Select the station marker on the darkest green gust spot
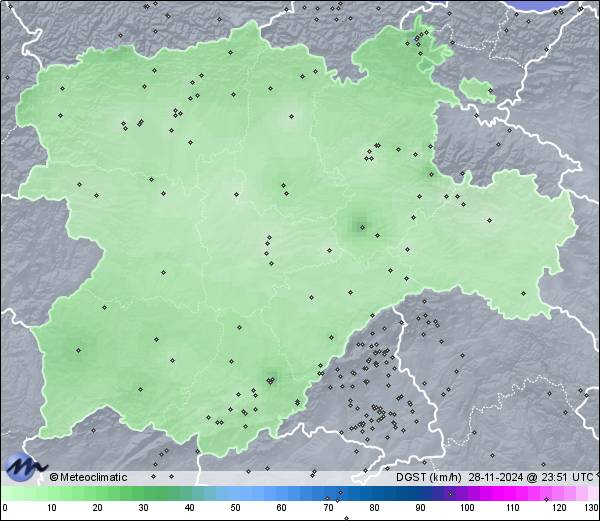The image size is (600, 521). click(362, 228)
